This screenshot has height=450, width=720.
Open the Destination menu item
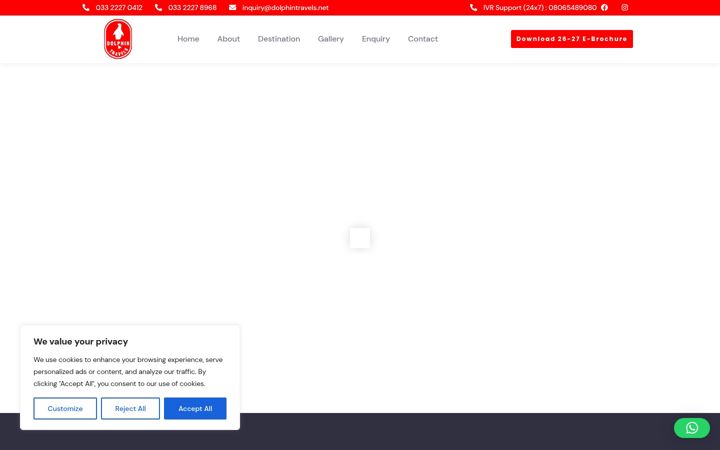(x=279, y=39)
